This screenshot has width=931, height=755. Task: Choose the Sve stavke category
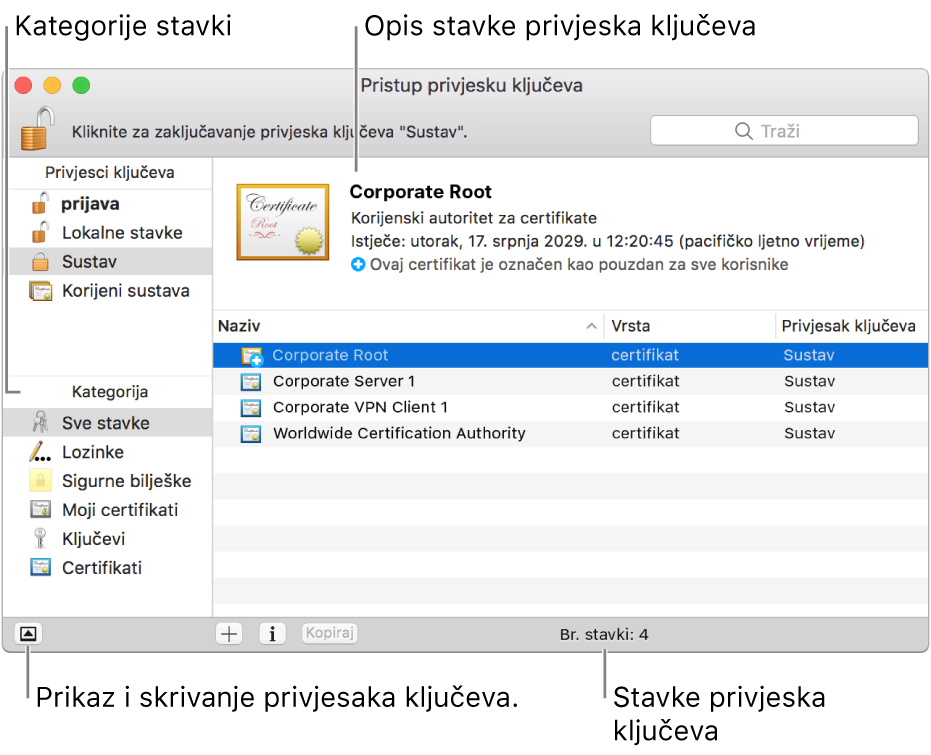[107, 423]
